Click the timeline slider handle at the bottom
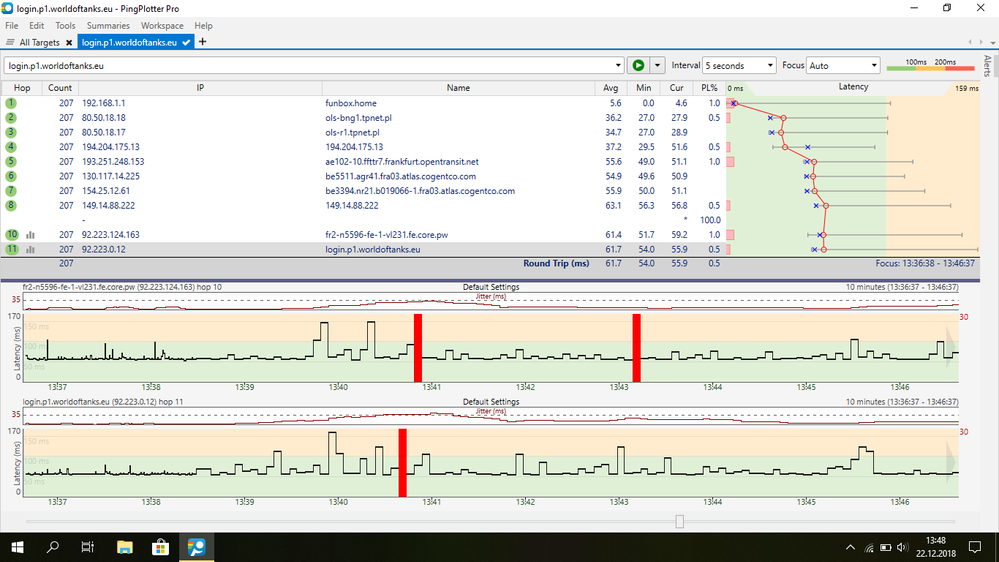Viewport: 999px width, 562px height. tap(680, 521)
